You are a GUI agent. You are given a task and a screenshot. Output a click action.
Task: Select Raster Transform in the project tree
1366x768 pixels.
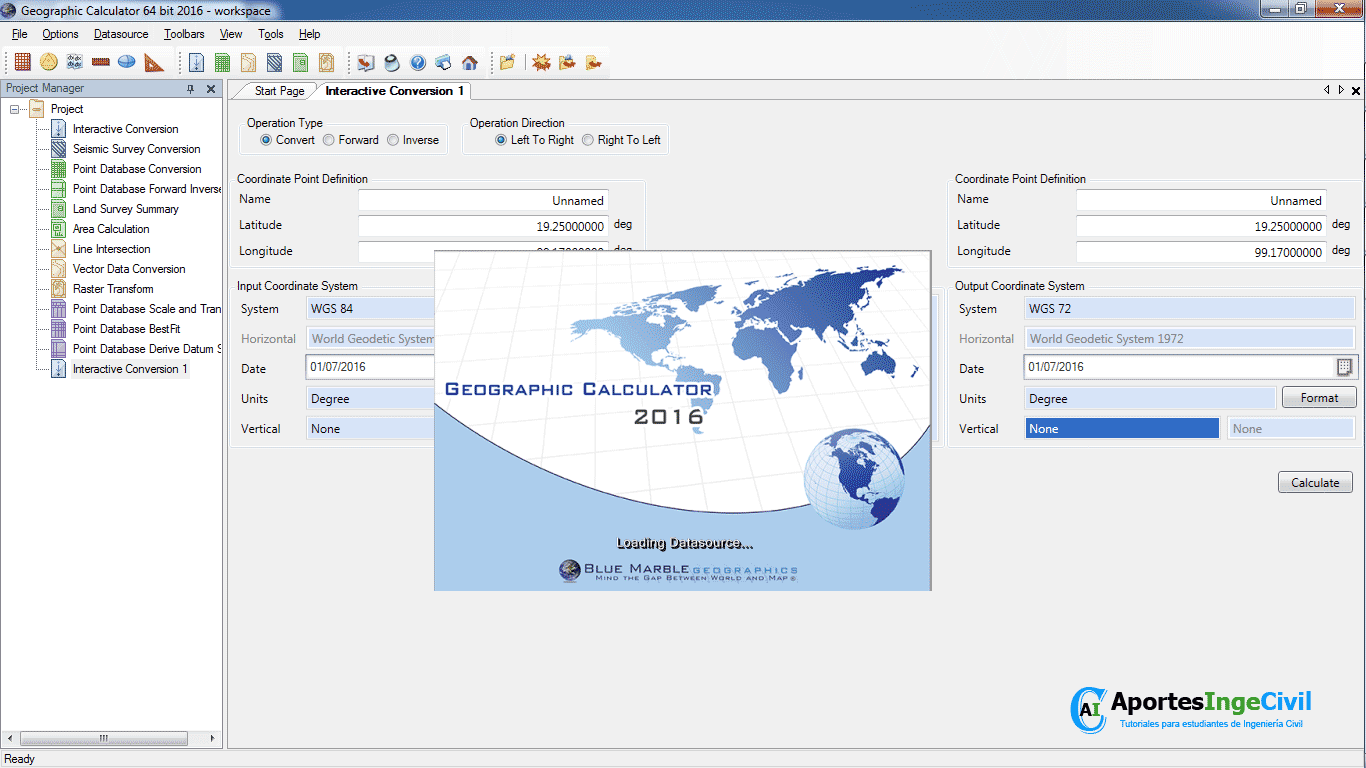(x=113, y=289)
